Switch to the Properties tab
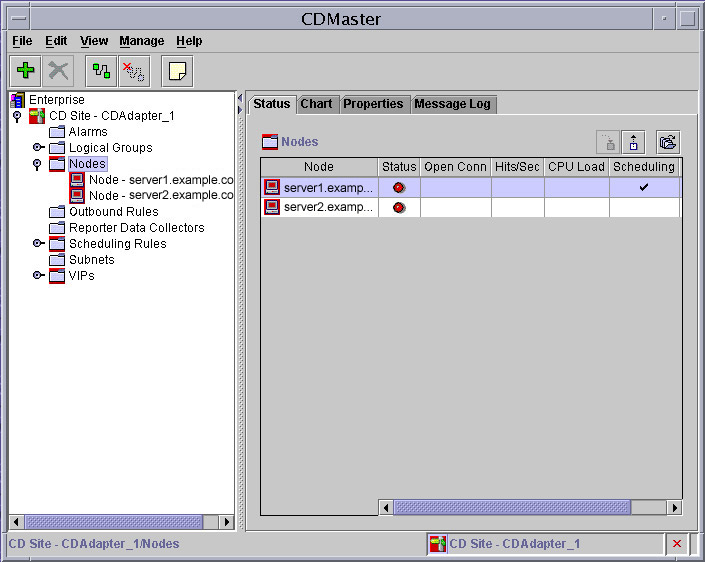Viewport: 705px width, 562px height. (373, 104)
